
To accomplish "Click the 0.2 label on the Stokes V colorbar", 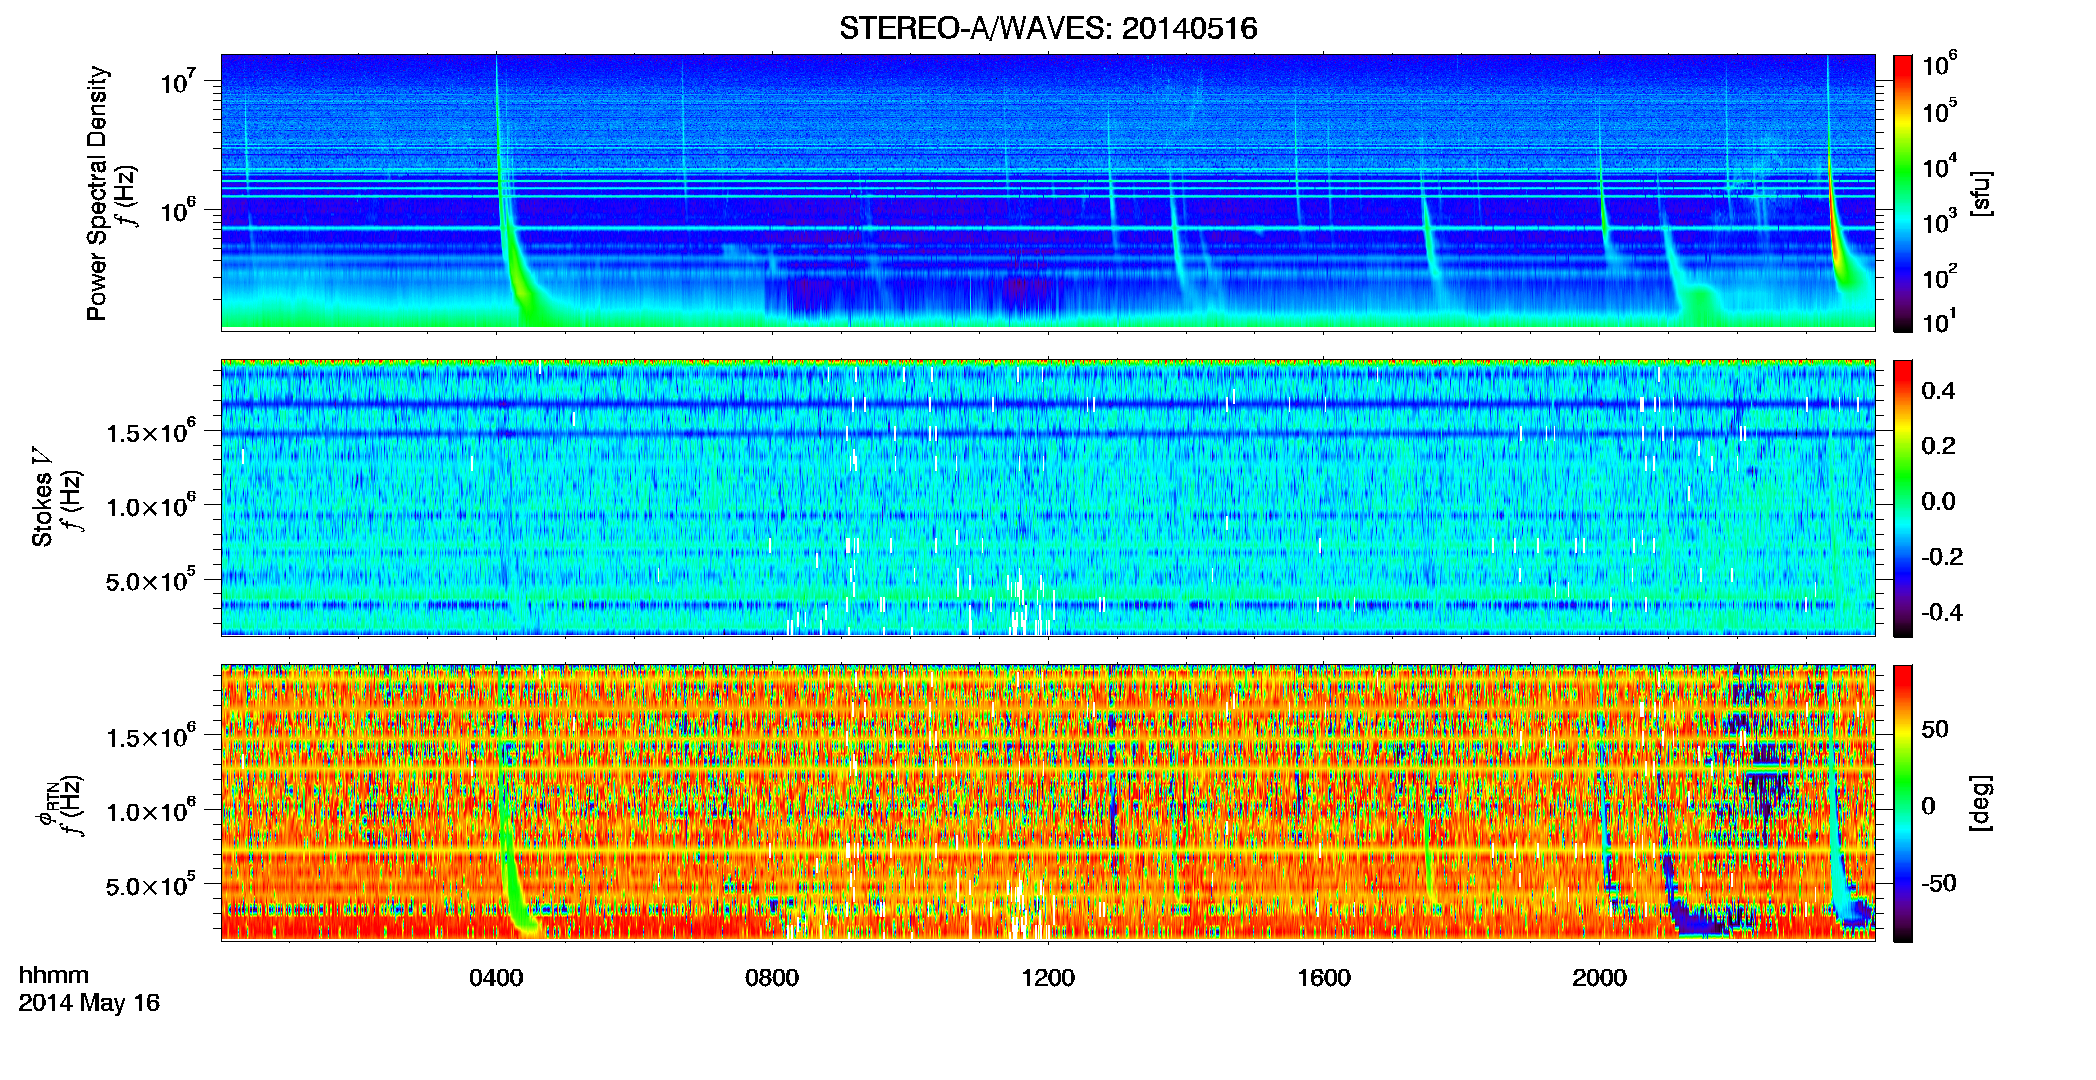I will [1938, 446].
